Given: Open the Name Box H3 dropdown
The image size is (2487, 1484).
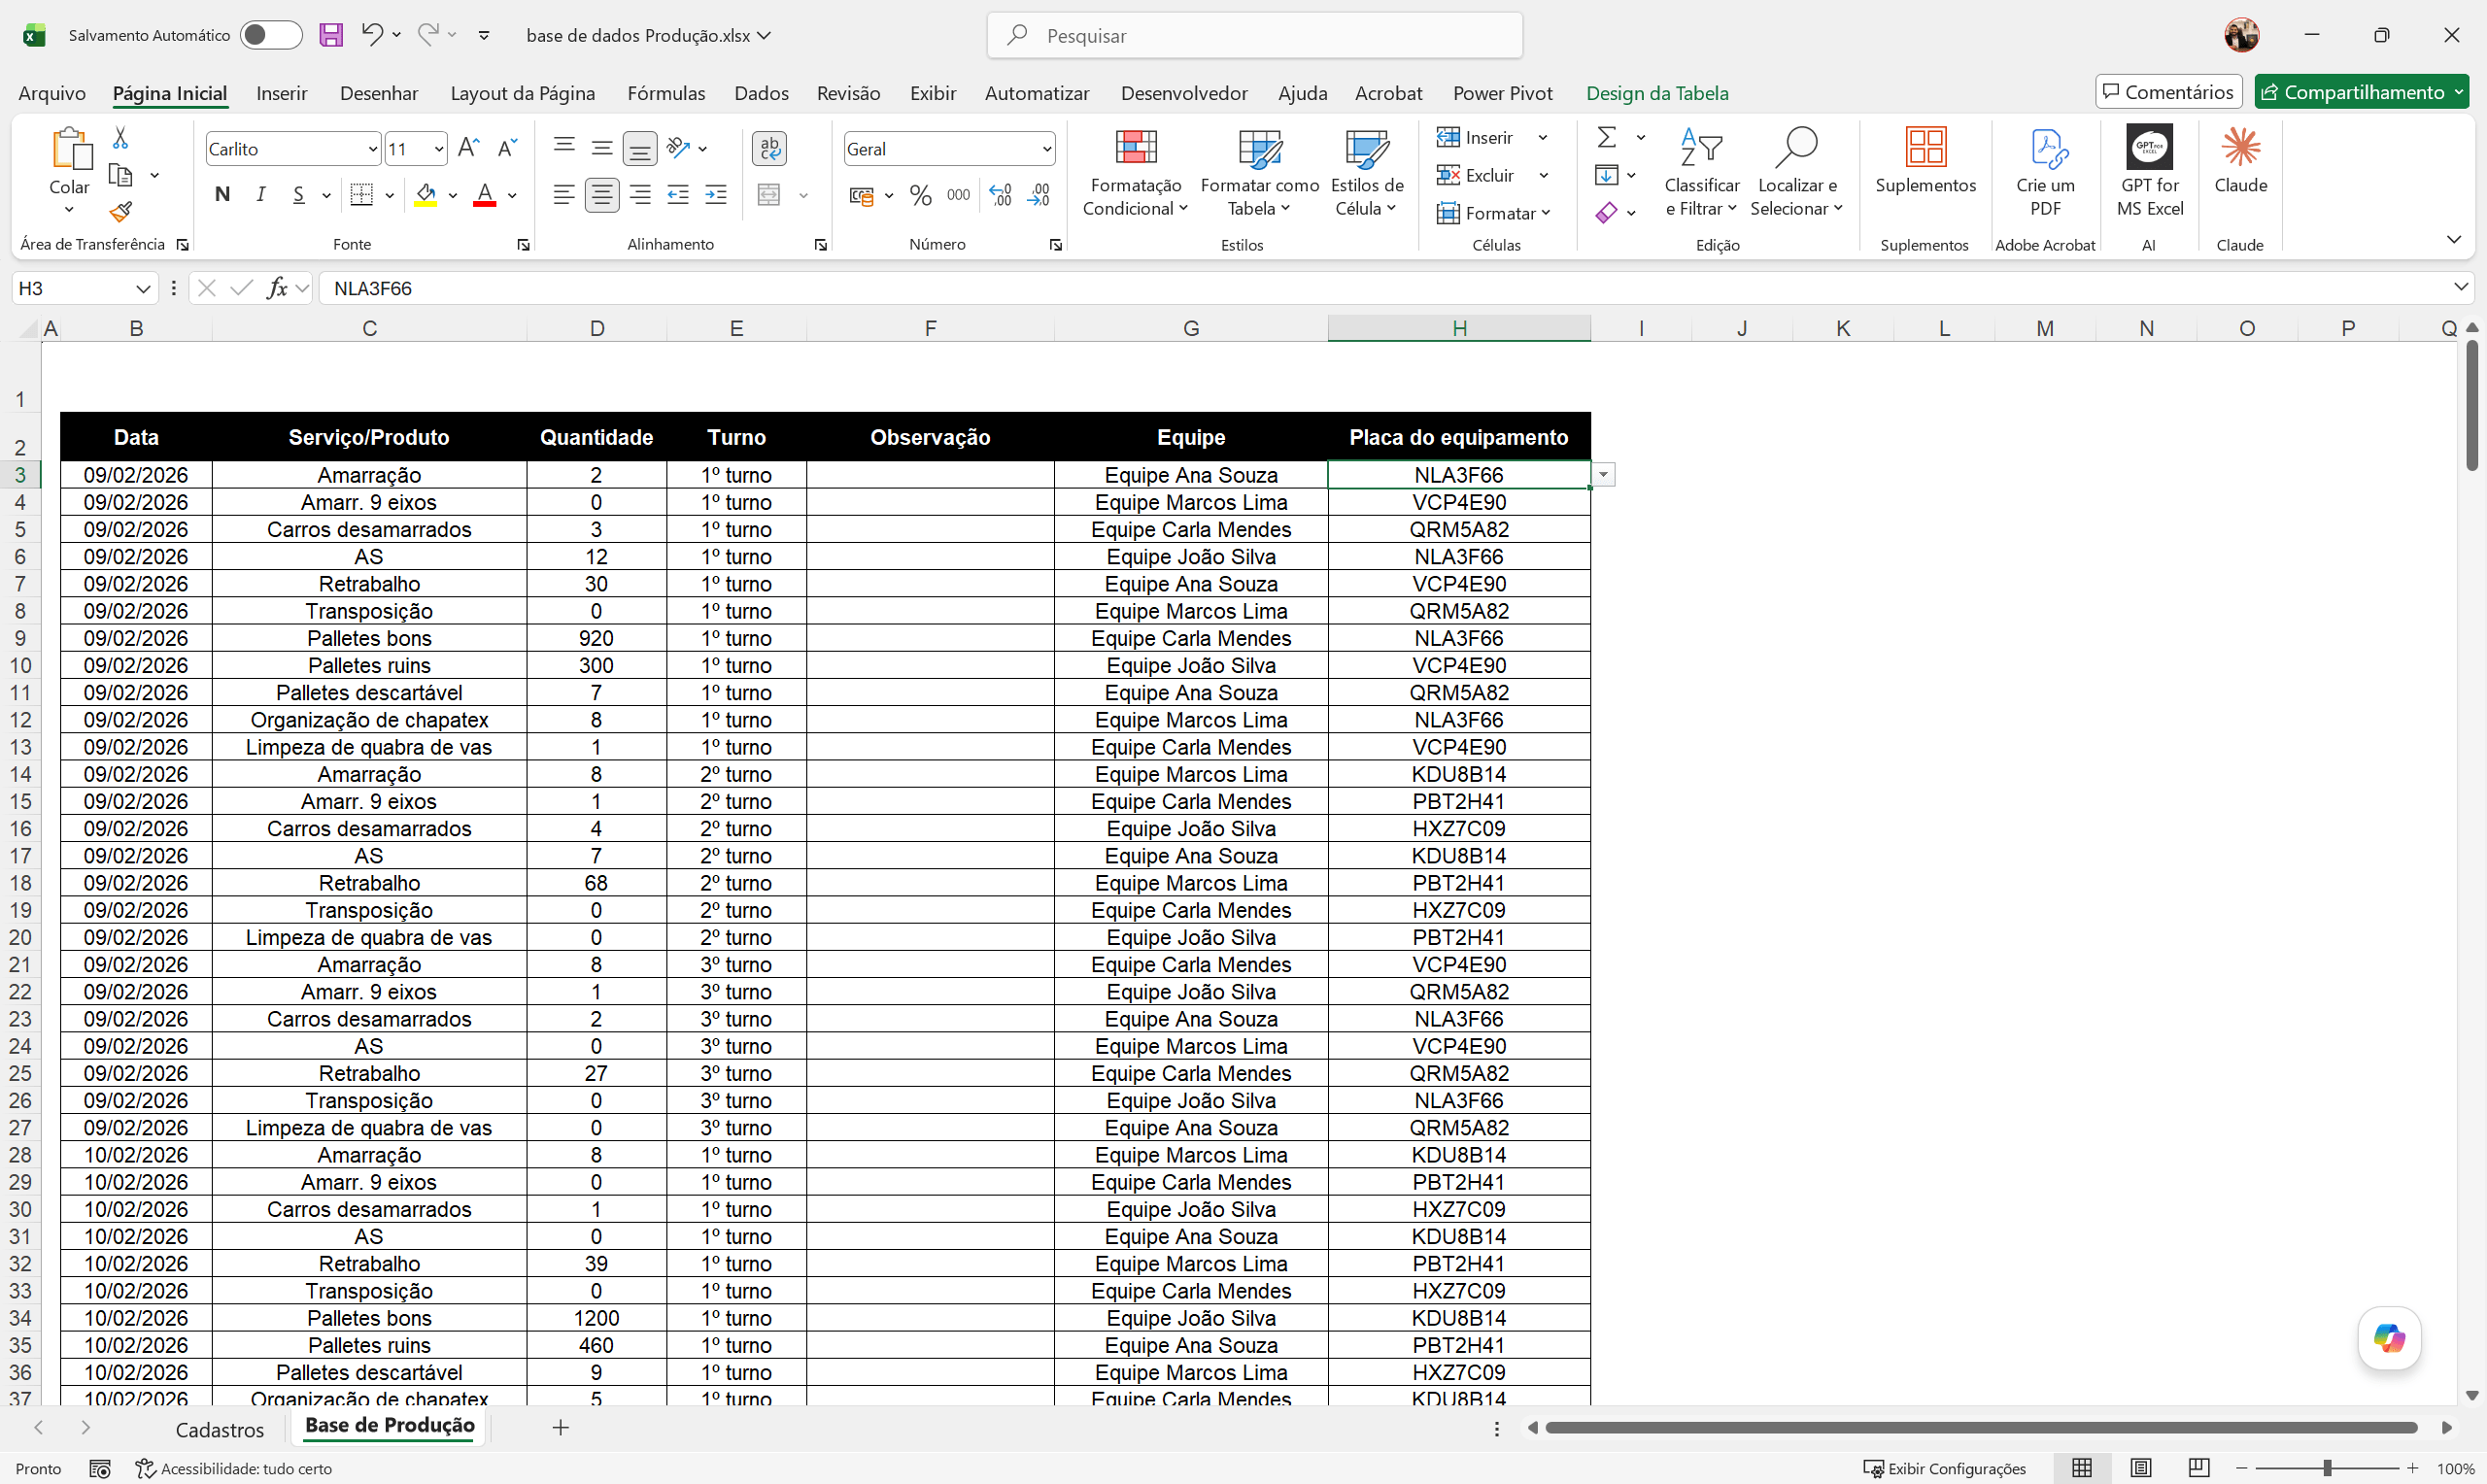Looking at the screenshot, I should [x=143, y=289].
